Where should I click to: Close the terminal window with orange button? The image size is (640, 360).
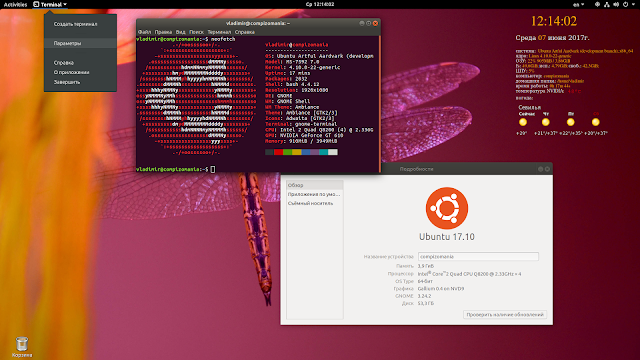(x=376, y=23)
